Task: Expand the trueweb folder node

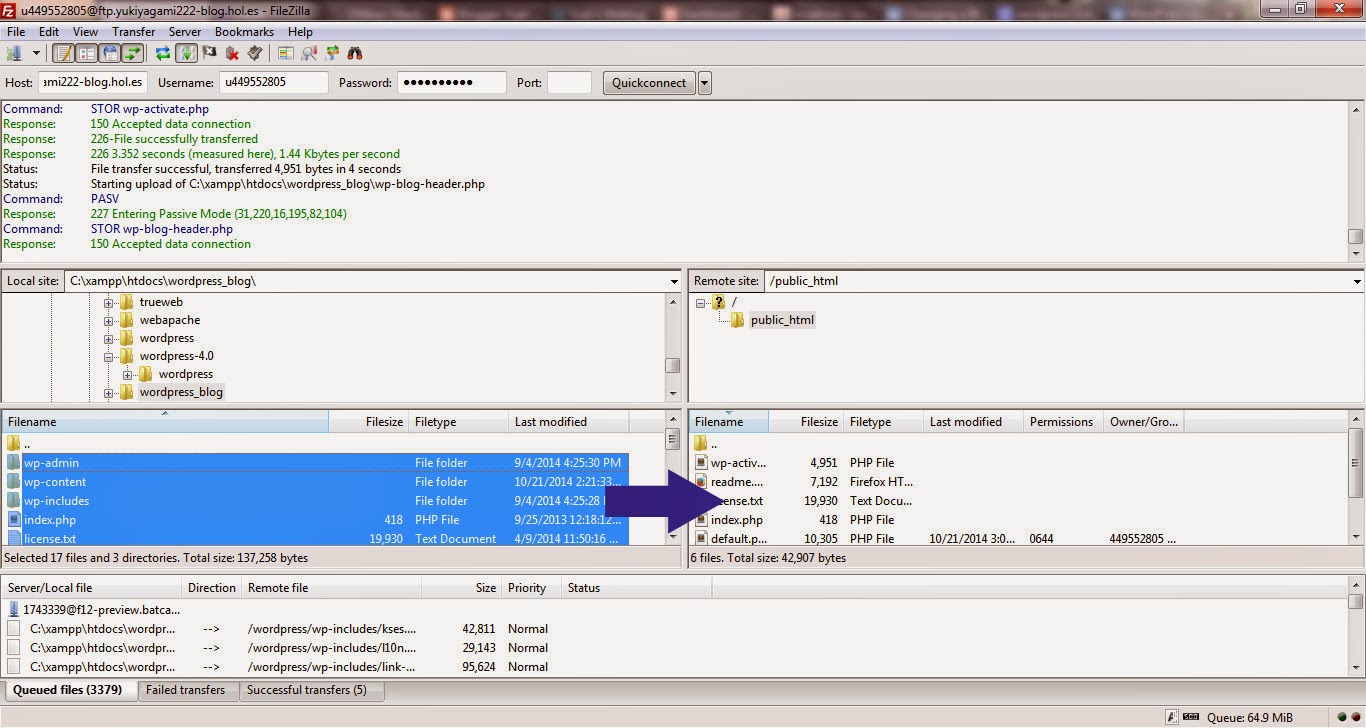Action: coord(108,302)
